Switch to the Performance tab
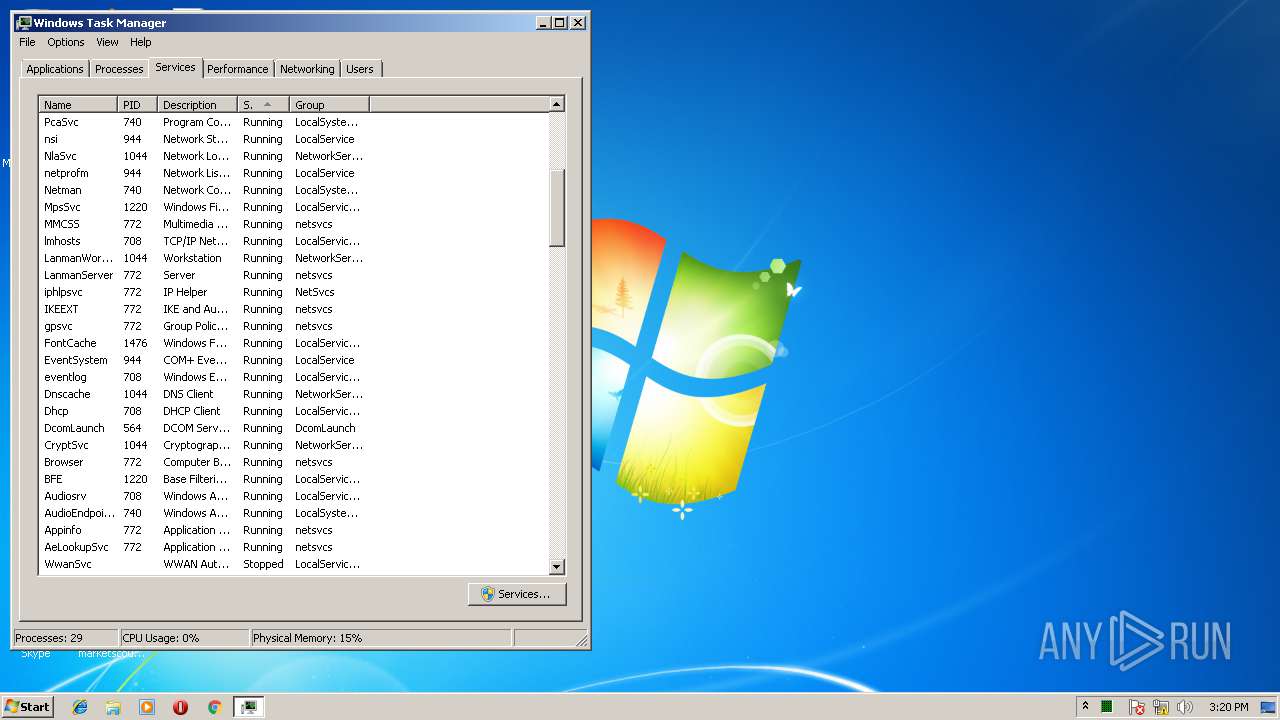The image size is (1280, 720). point(238,69)
